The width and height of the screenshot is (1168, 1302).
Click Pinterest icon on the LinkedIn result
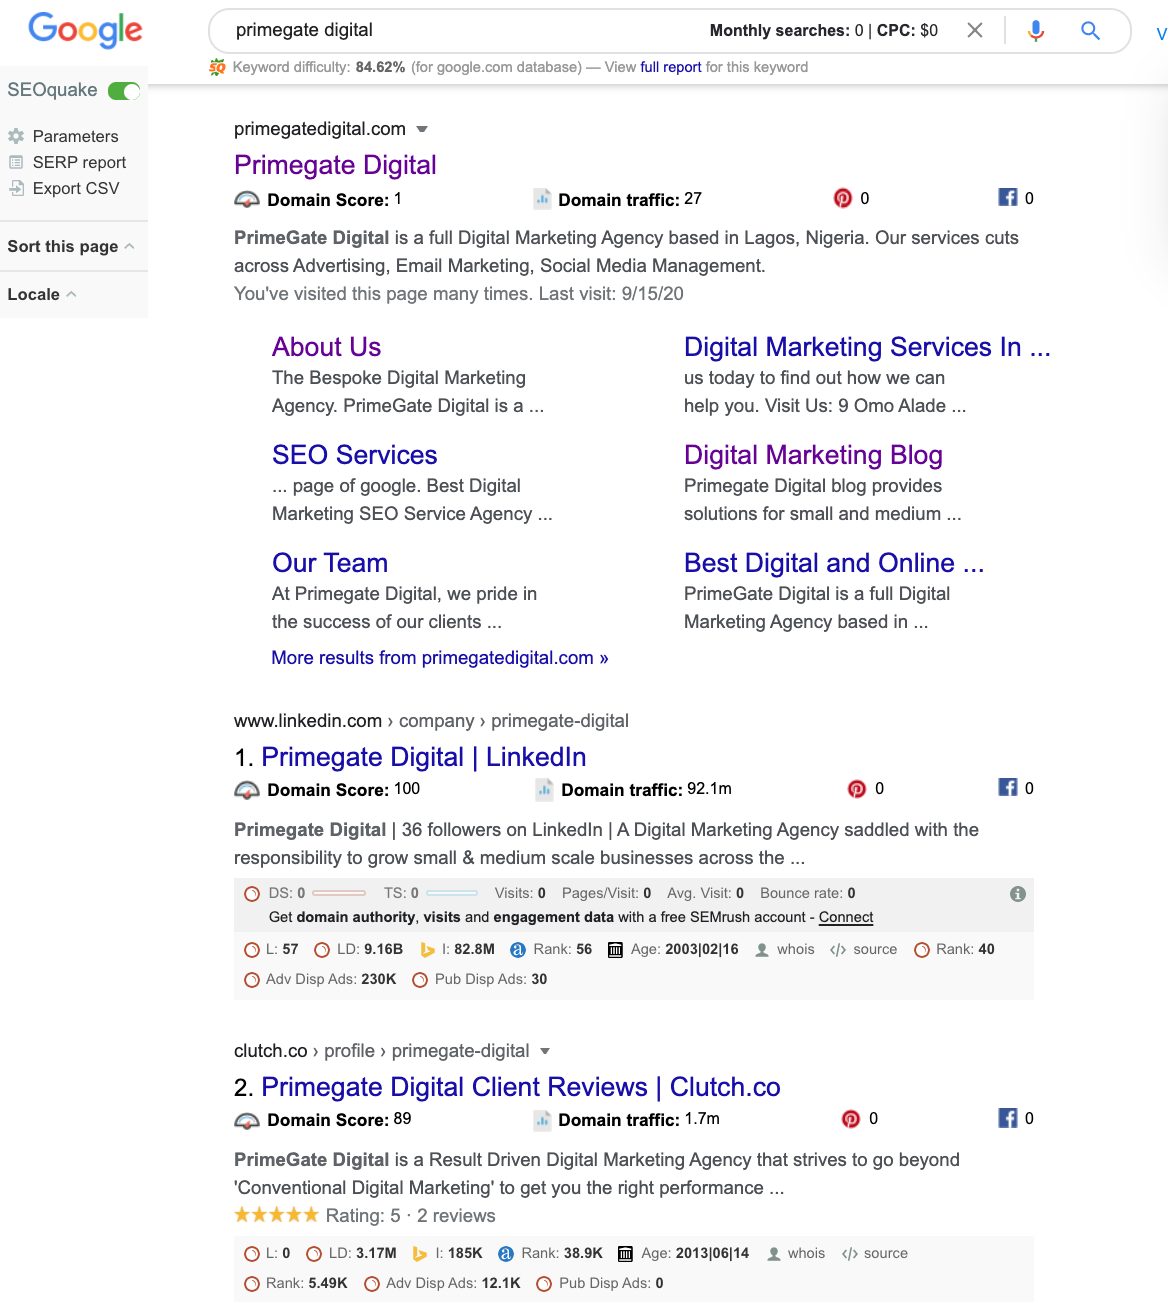857,788
